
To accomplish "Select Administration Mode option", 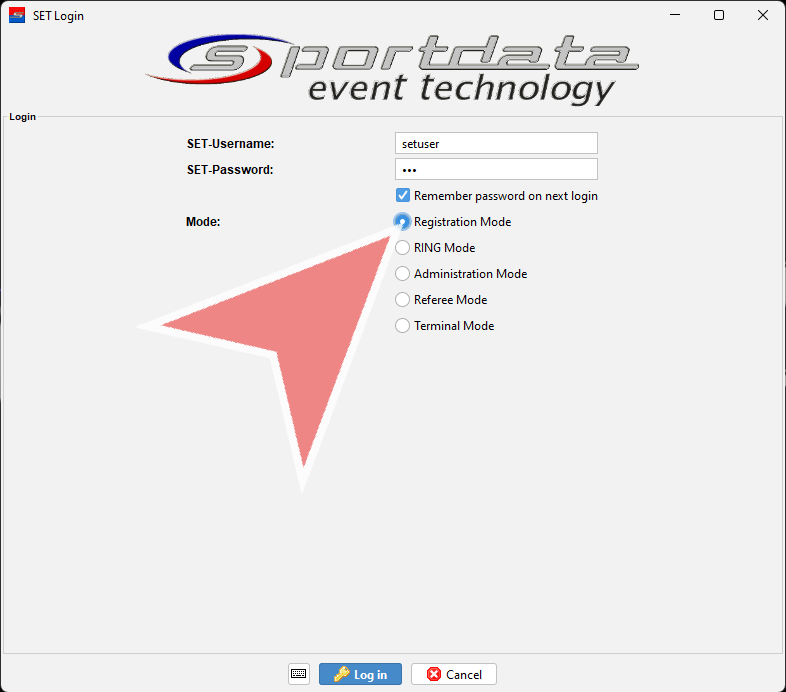I will click(x=403, y=274).
